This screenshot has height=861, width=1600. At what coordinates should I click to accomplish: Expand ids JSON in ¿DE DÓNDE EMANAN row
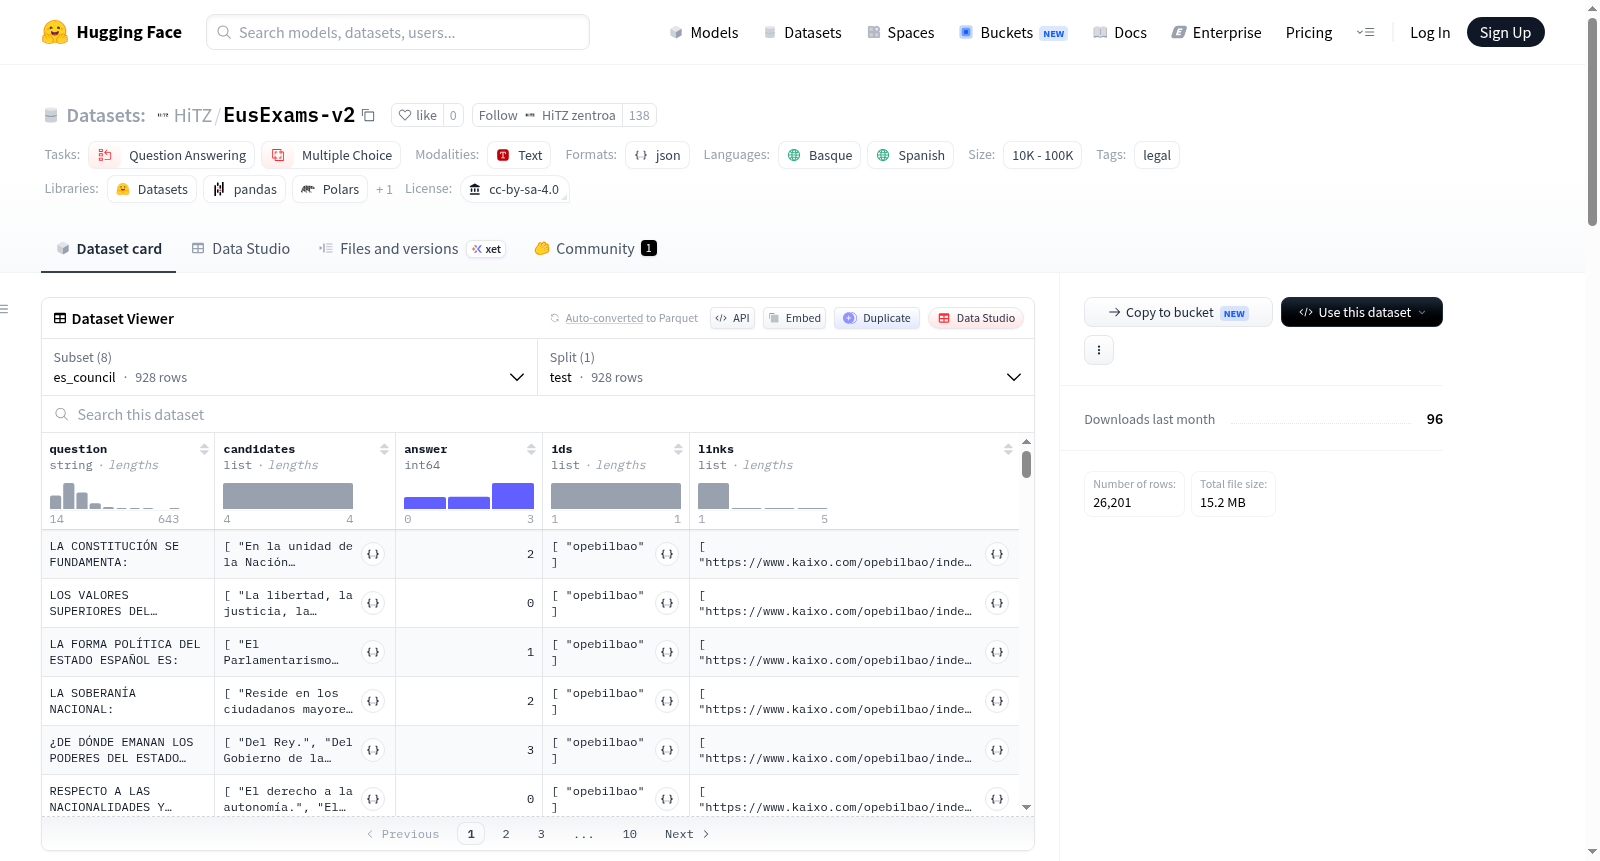667,750
